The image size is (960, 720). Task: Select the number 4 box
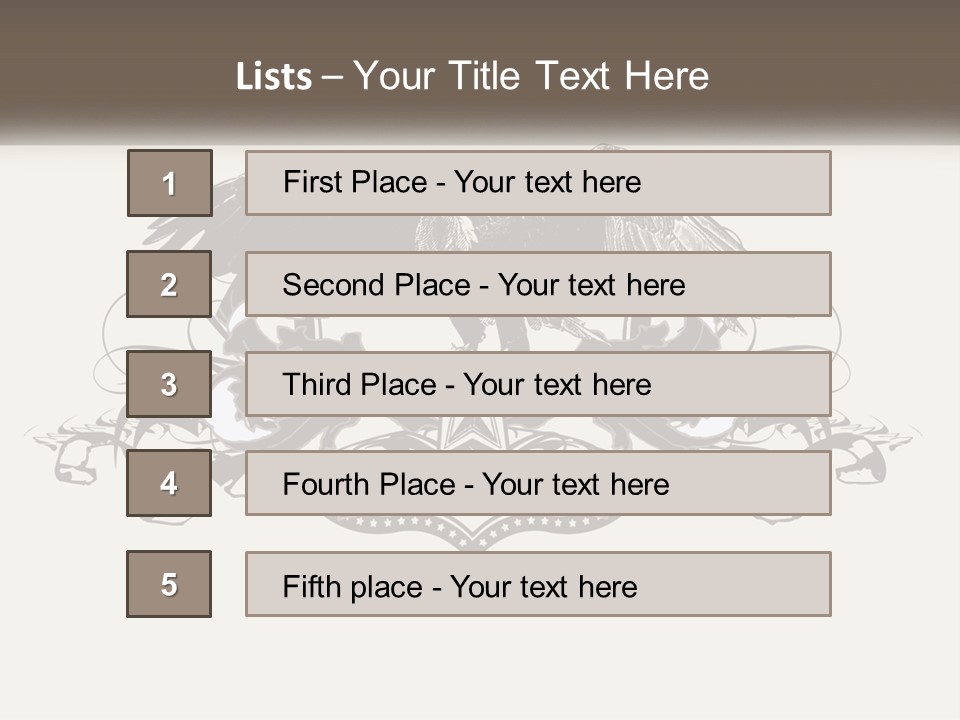[x=169, y=483]
